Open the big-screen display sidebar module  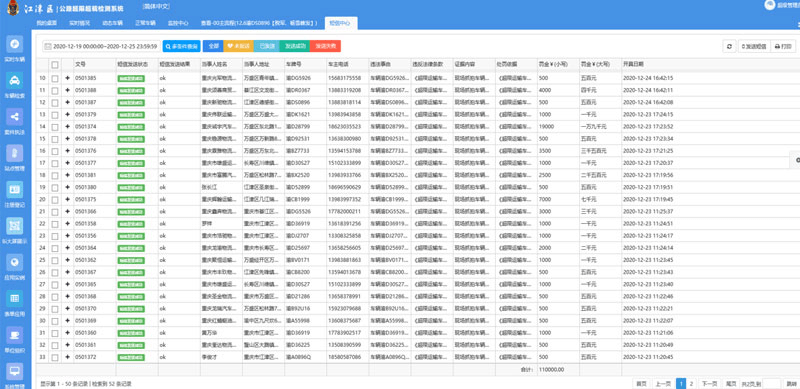(x=14, y=231)
